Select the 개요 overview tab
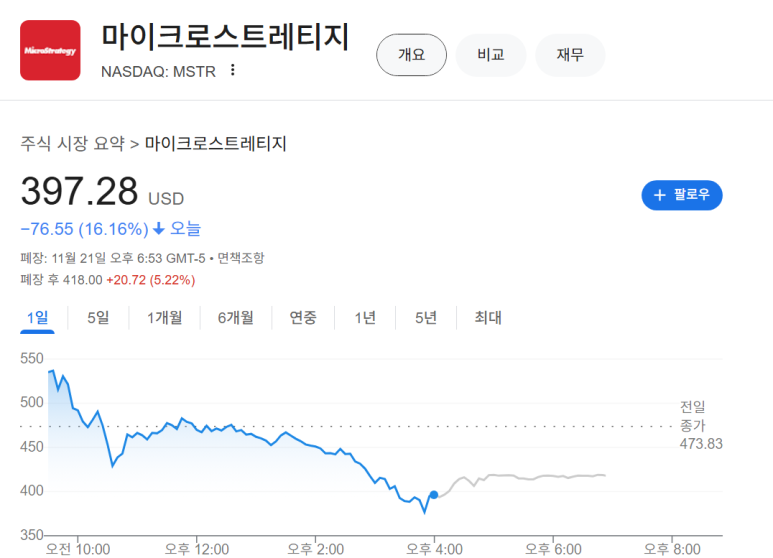The image size is (773, 558). click(x=411, y=55)
